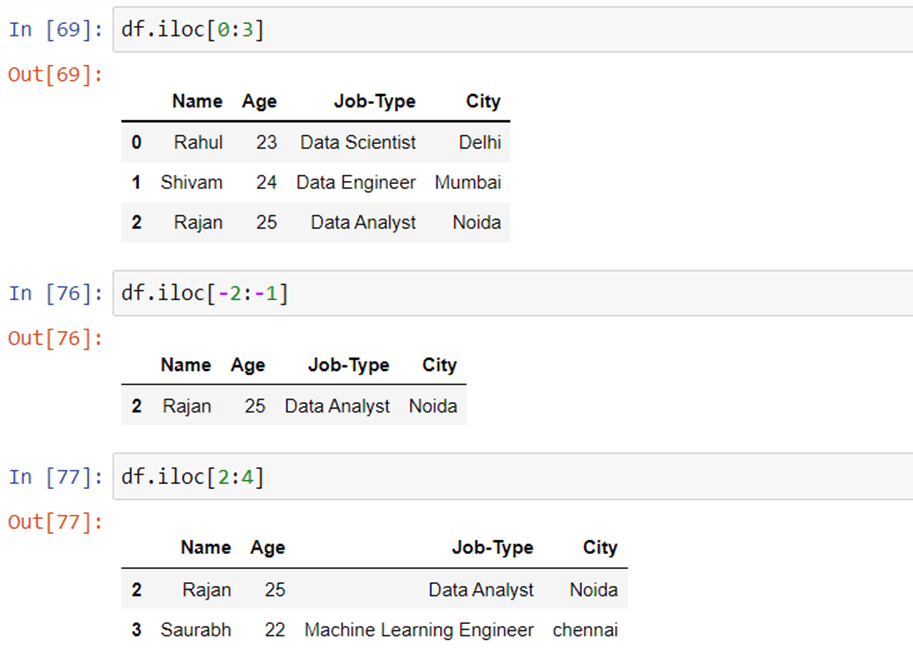Click the Out[69] output prompt
Screen dimensions: 913x660
coord(55,75)
